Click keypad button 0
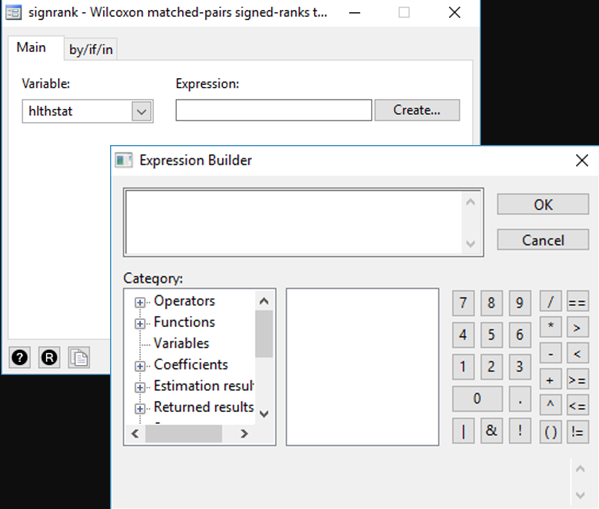 pyautogui.click(x=477, y=399)
